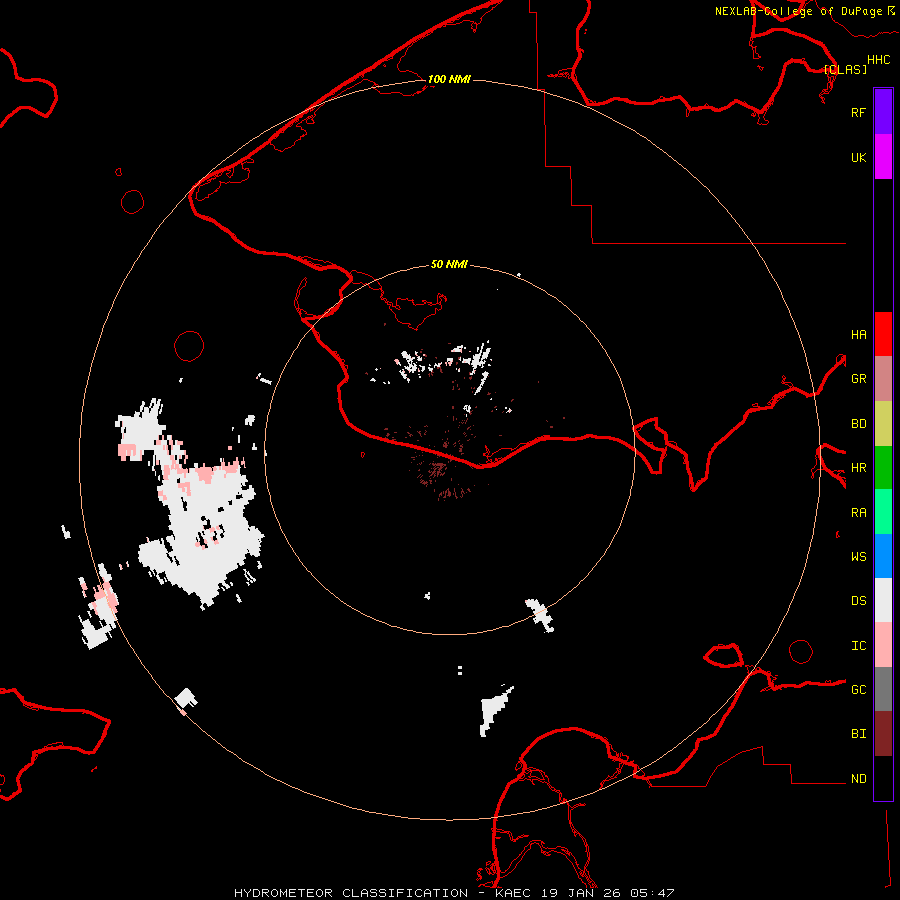This screenshot has height=900, width=900.
Task: Click the DS white legend swatch
Action: pos(883,600)
